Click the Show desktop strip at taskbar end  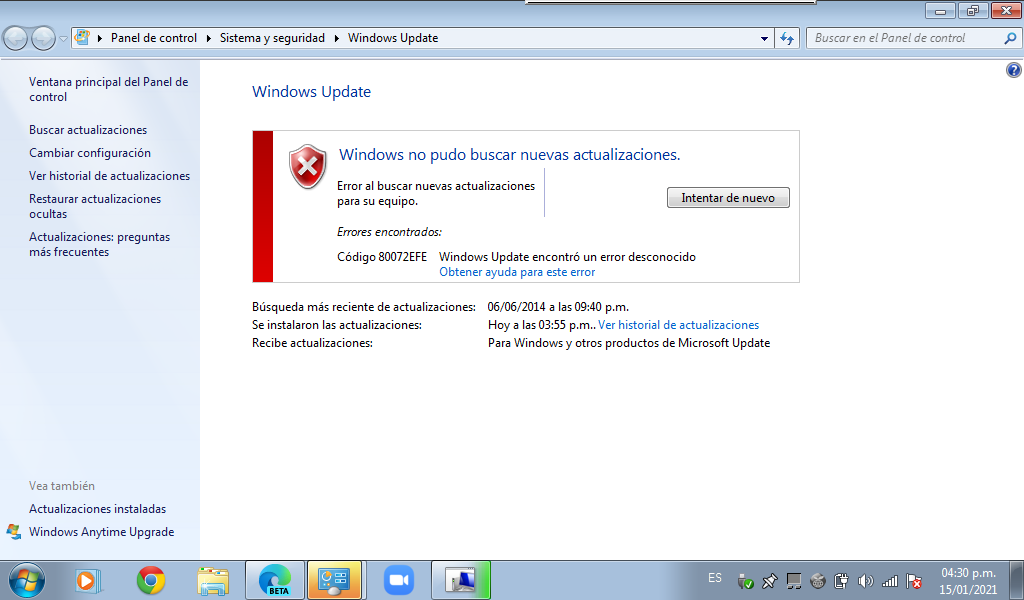click(x=1019, y=580)
